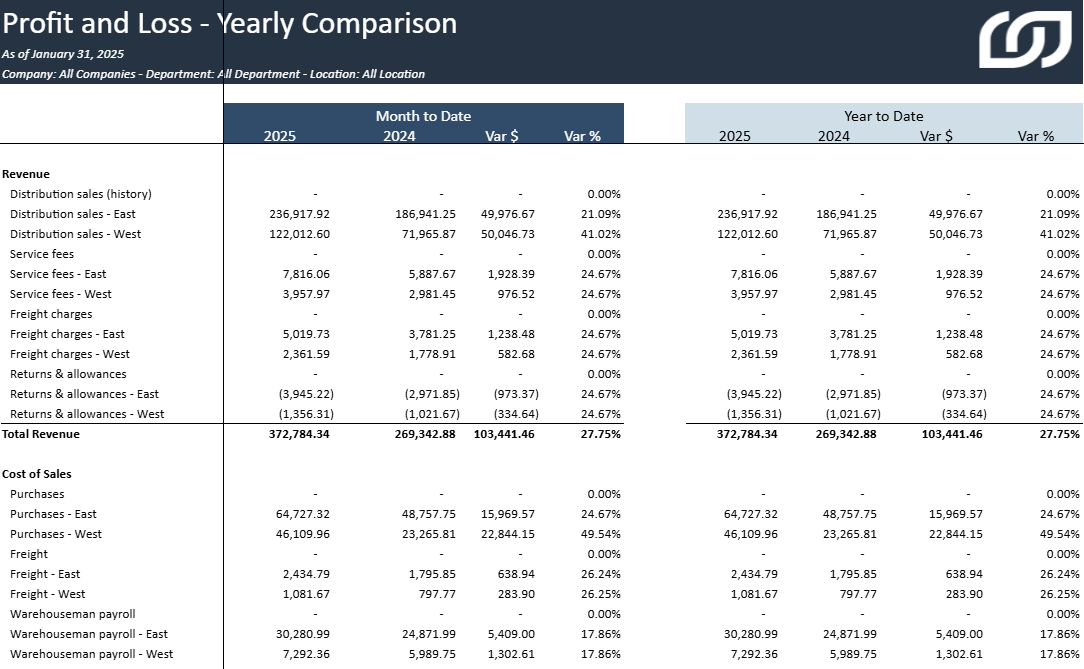Click the 'As of January 31, 2025' date line
Screen dimensions: 1084x669
tap(63, 54)
